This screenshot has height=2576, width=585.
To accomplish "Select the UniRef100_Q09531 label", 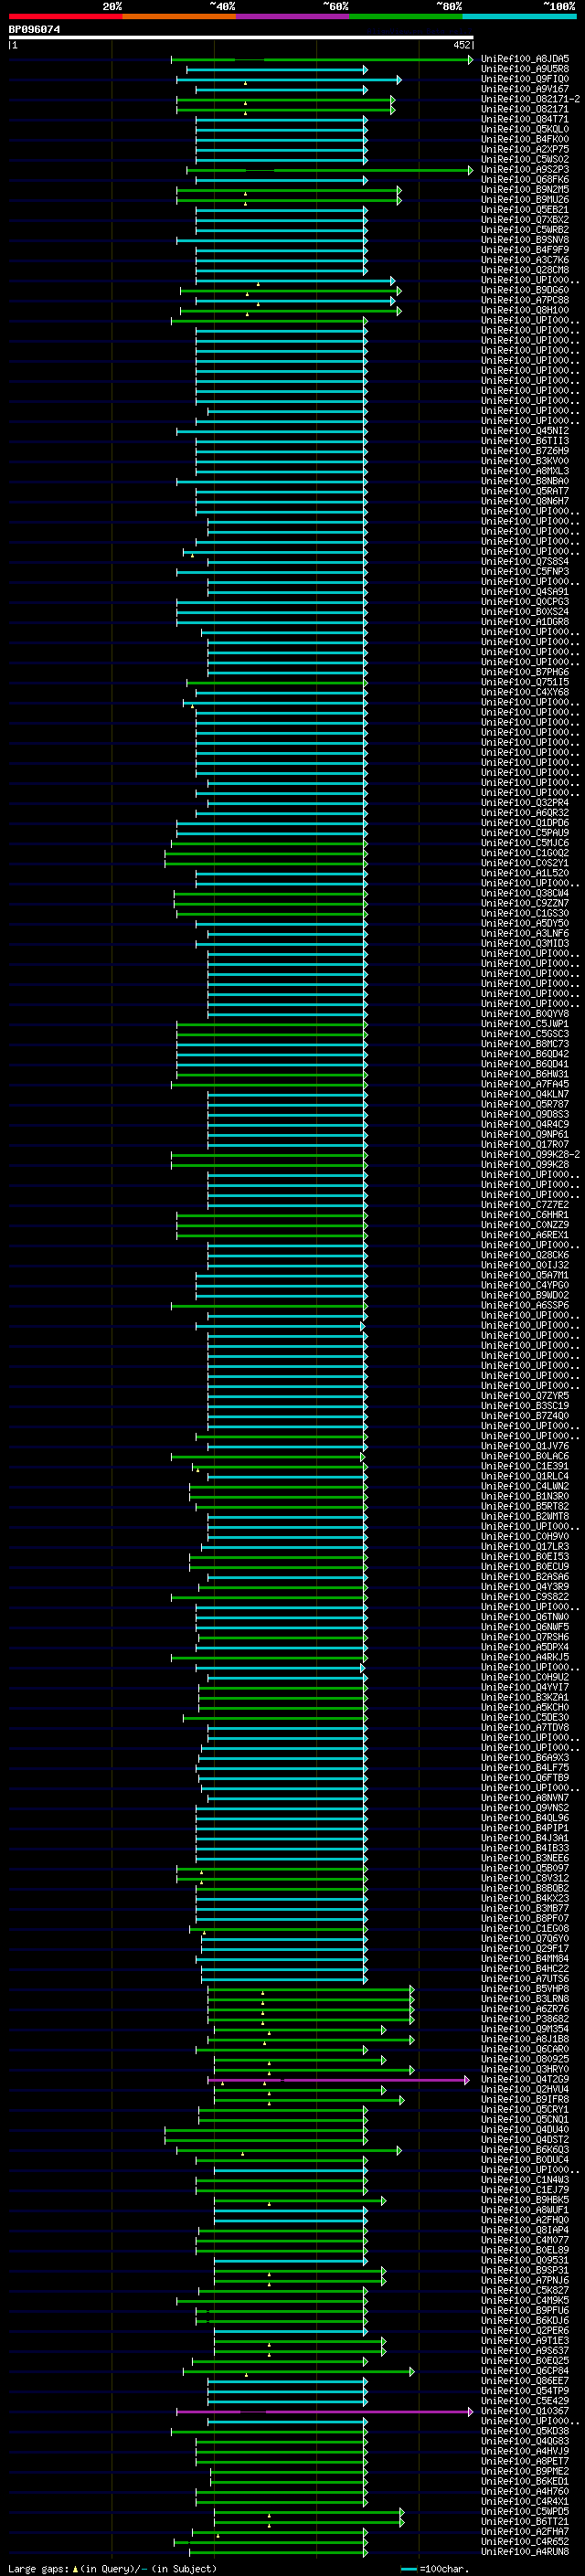I will [525, 2260].
